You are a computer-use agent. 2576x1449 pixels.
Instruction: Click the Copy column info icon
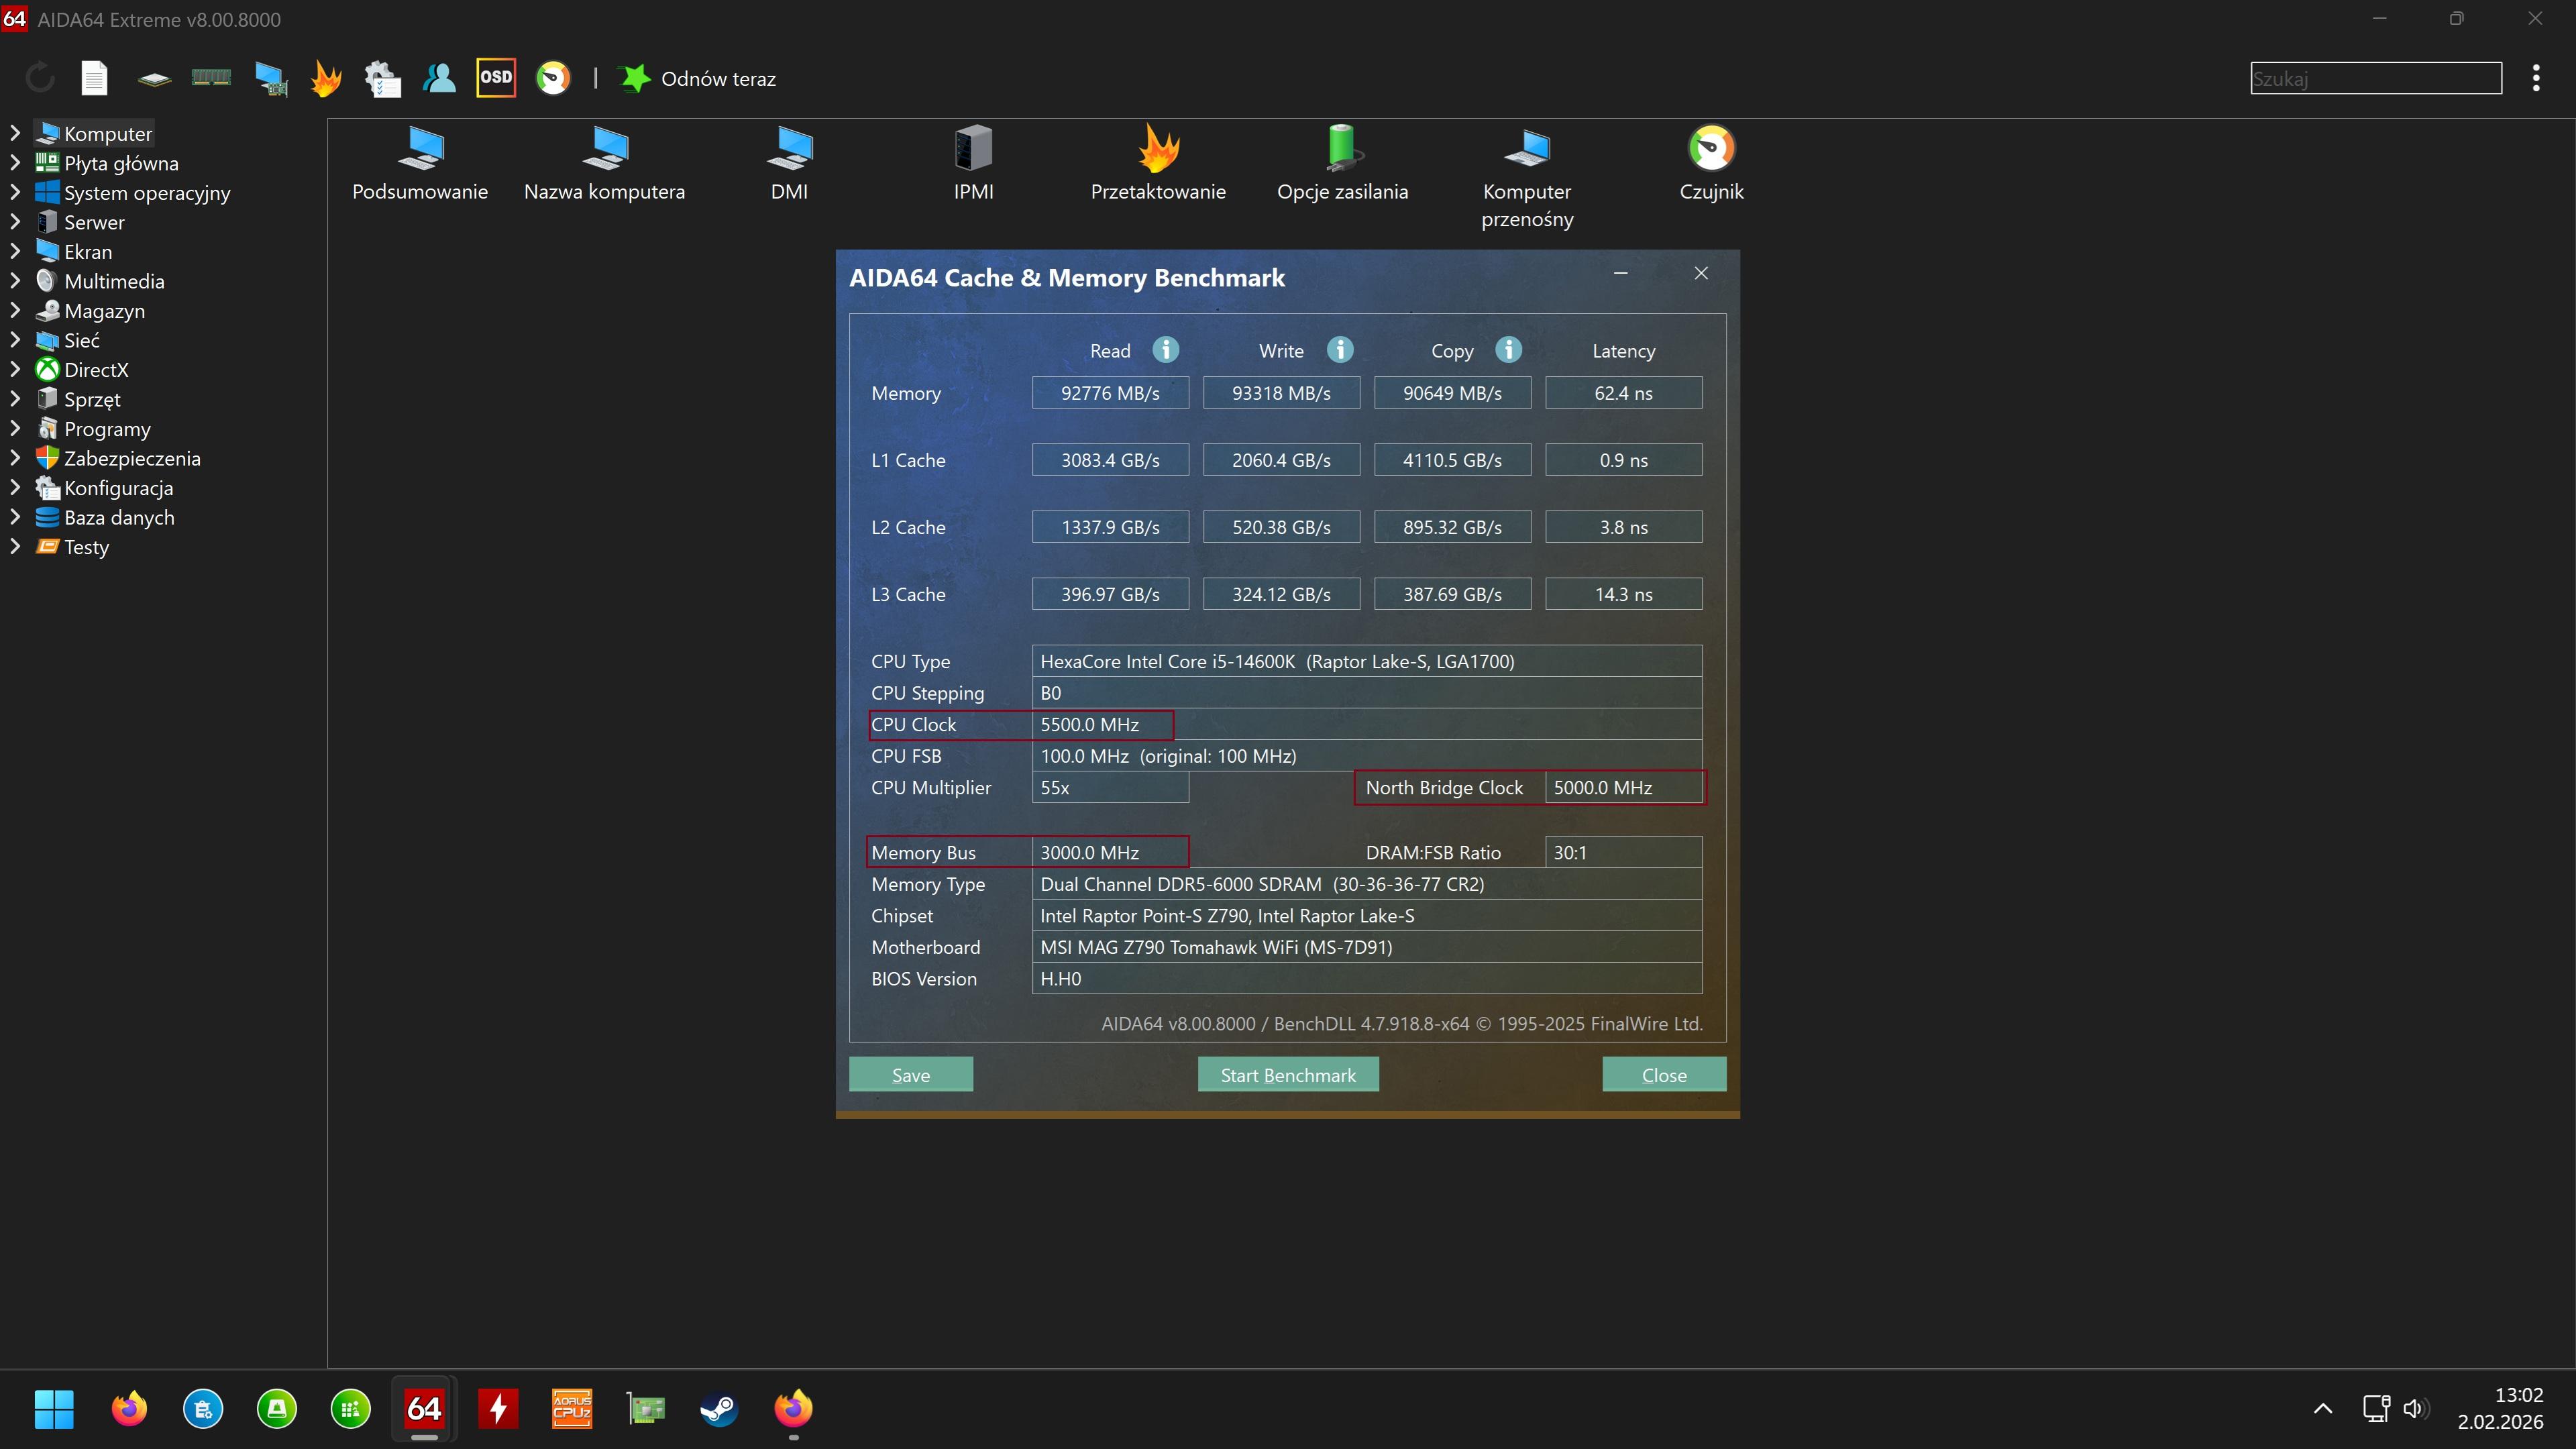[1508, 350]
